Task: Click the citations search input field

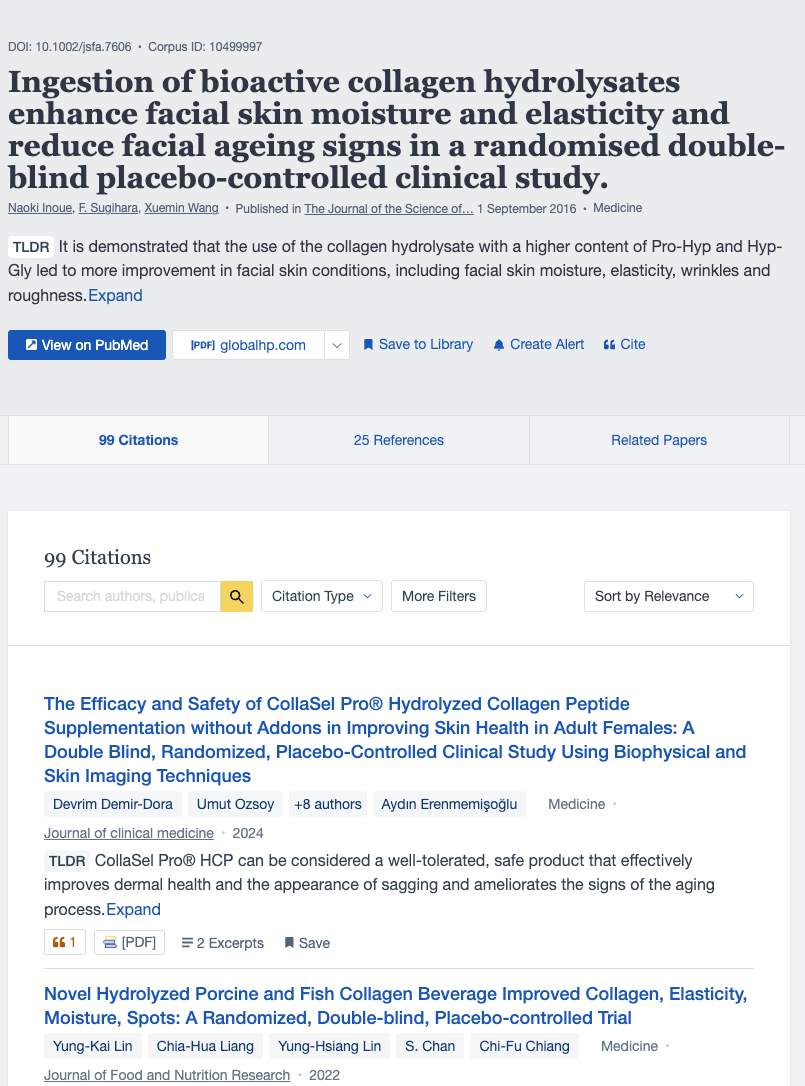Action: [132, 596]
